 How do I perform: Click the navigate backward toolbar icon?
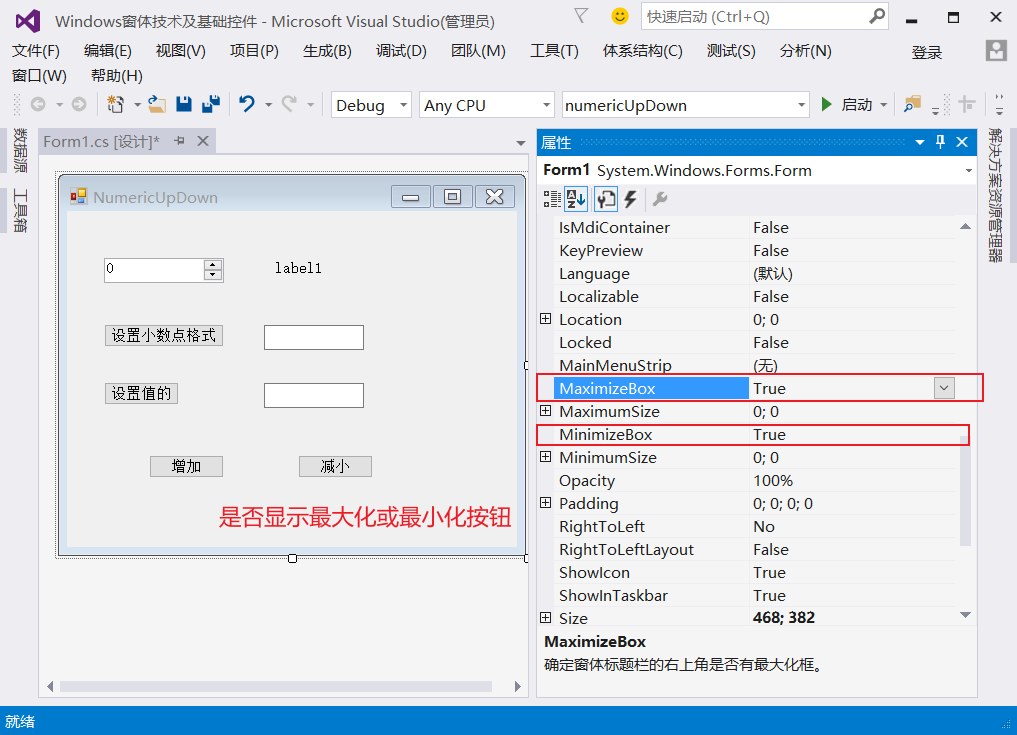[38, 104]
